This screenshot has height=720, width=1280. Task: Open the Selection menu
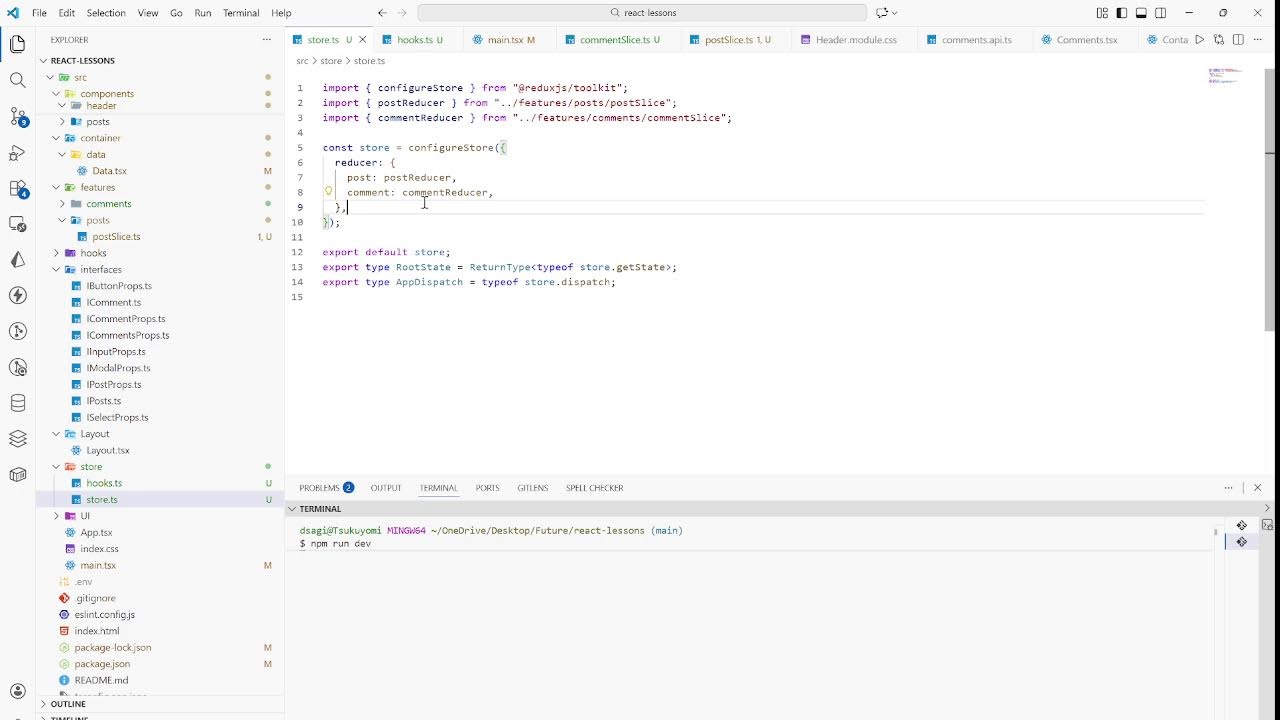coord(106,13)
